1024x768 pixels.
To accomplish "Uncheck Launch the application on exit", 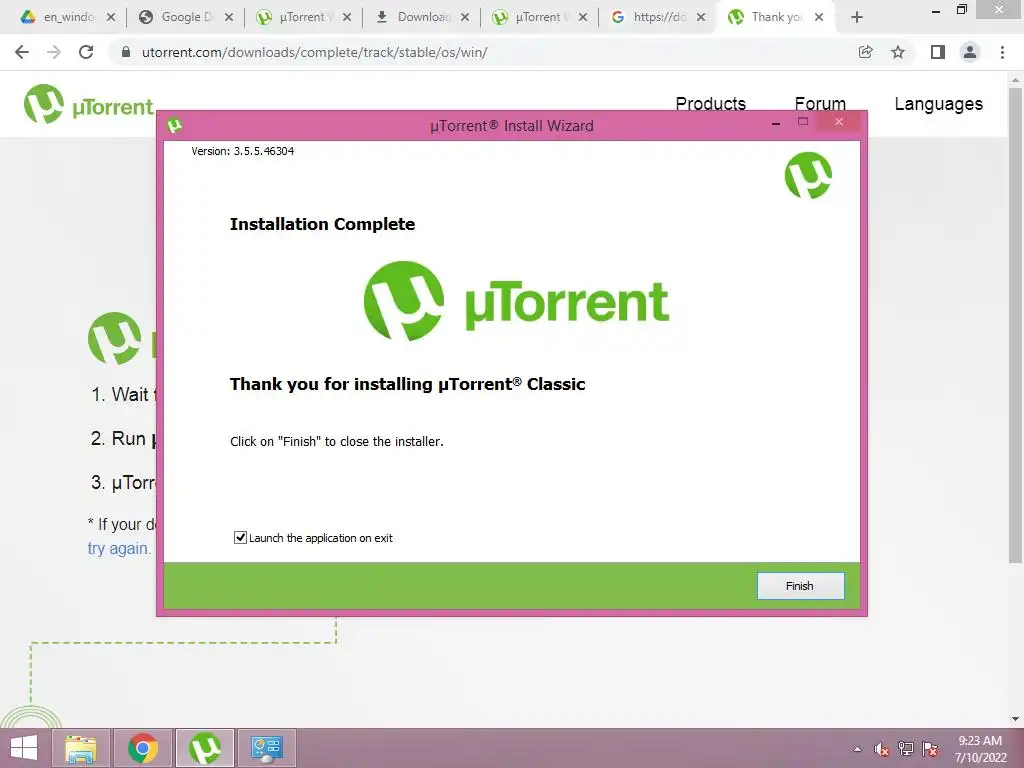I will pos(240,537).
